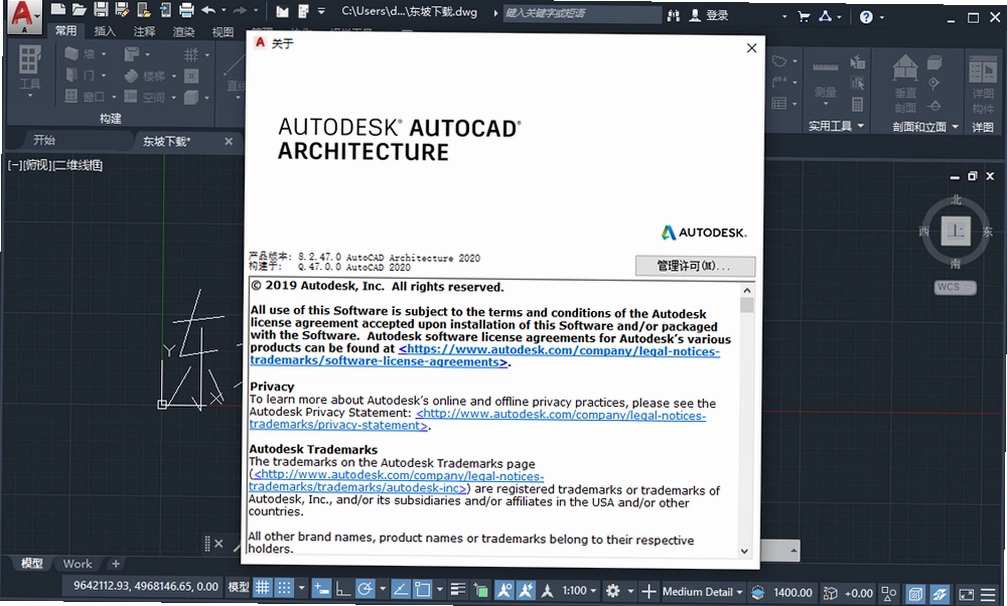1007x606 pixels.
Task: Click the WCS button under ViewCube
Action: [x=955, y=287]
